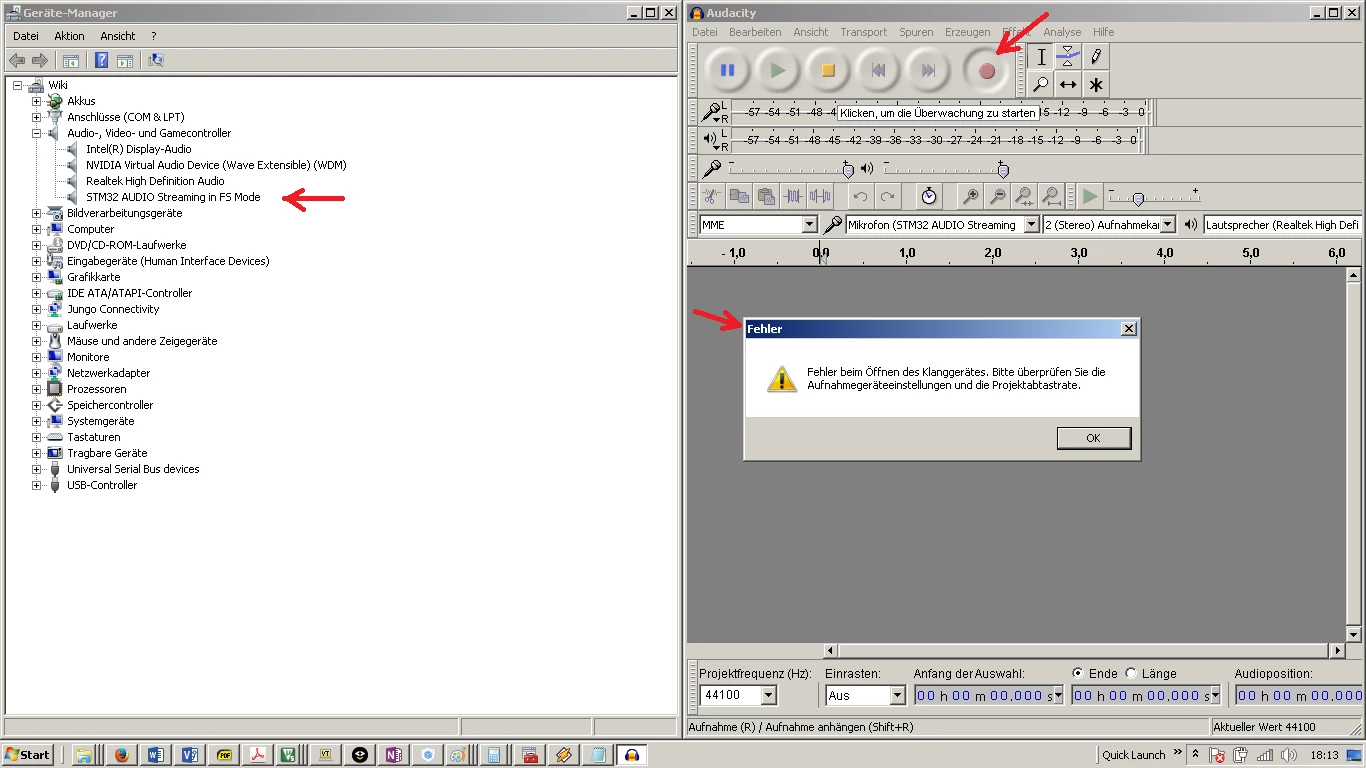Click the Fit Selection zoom icon
1366x768 pixels.
coord(1024,196)
